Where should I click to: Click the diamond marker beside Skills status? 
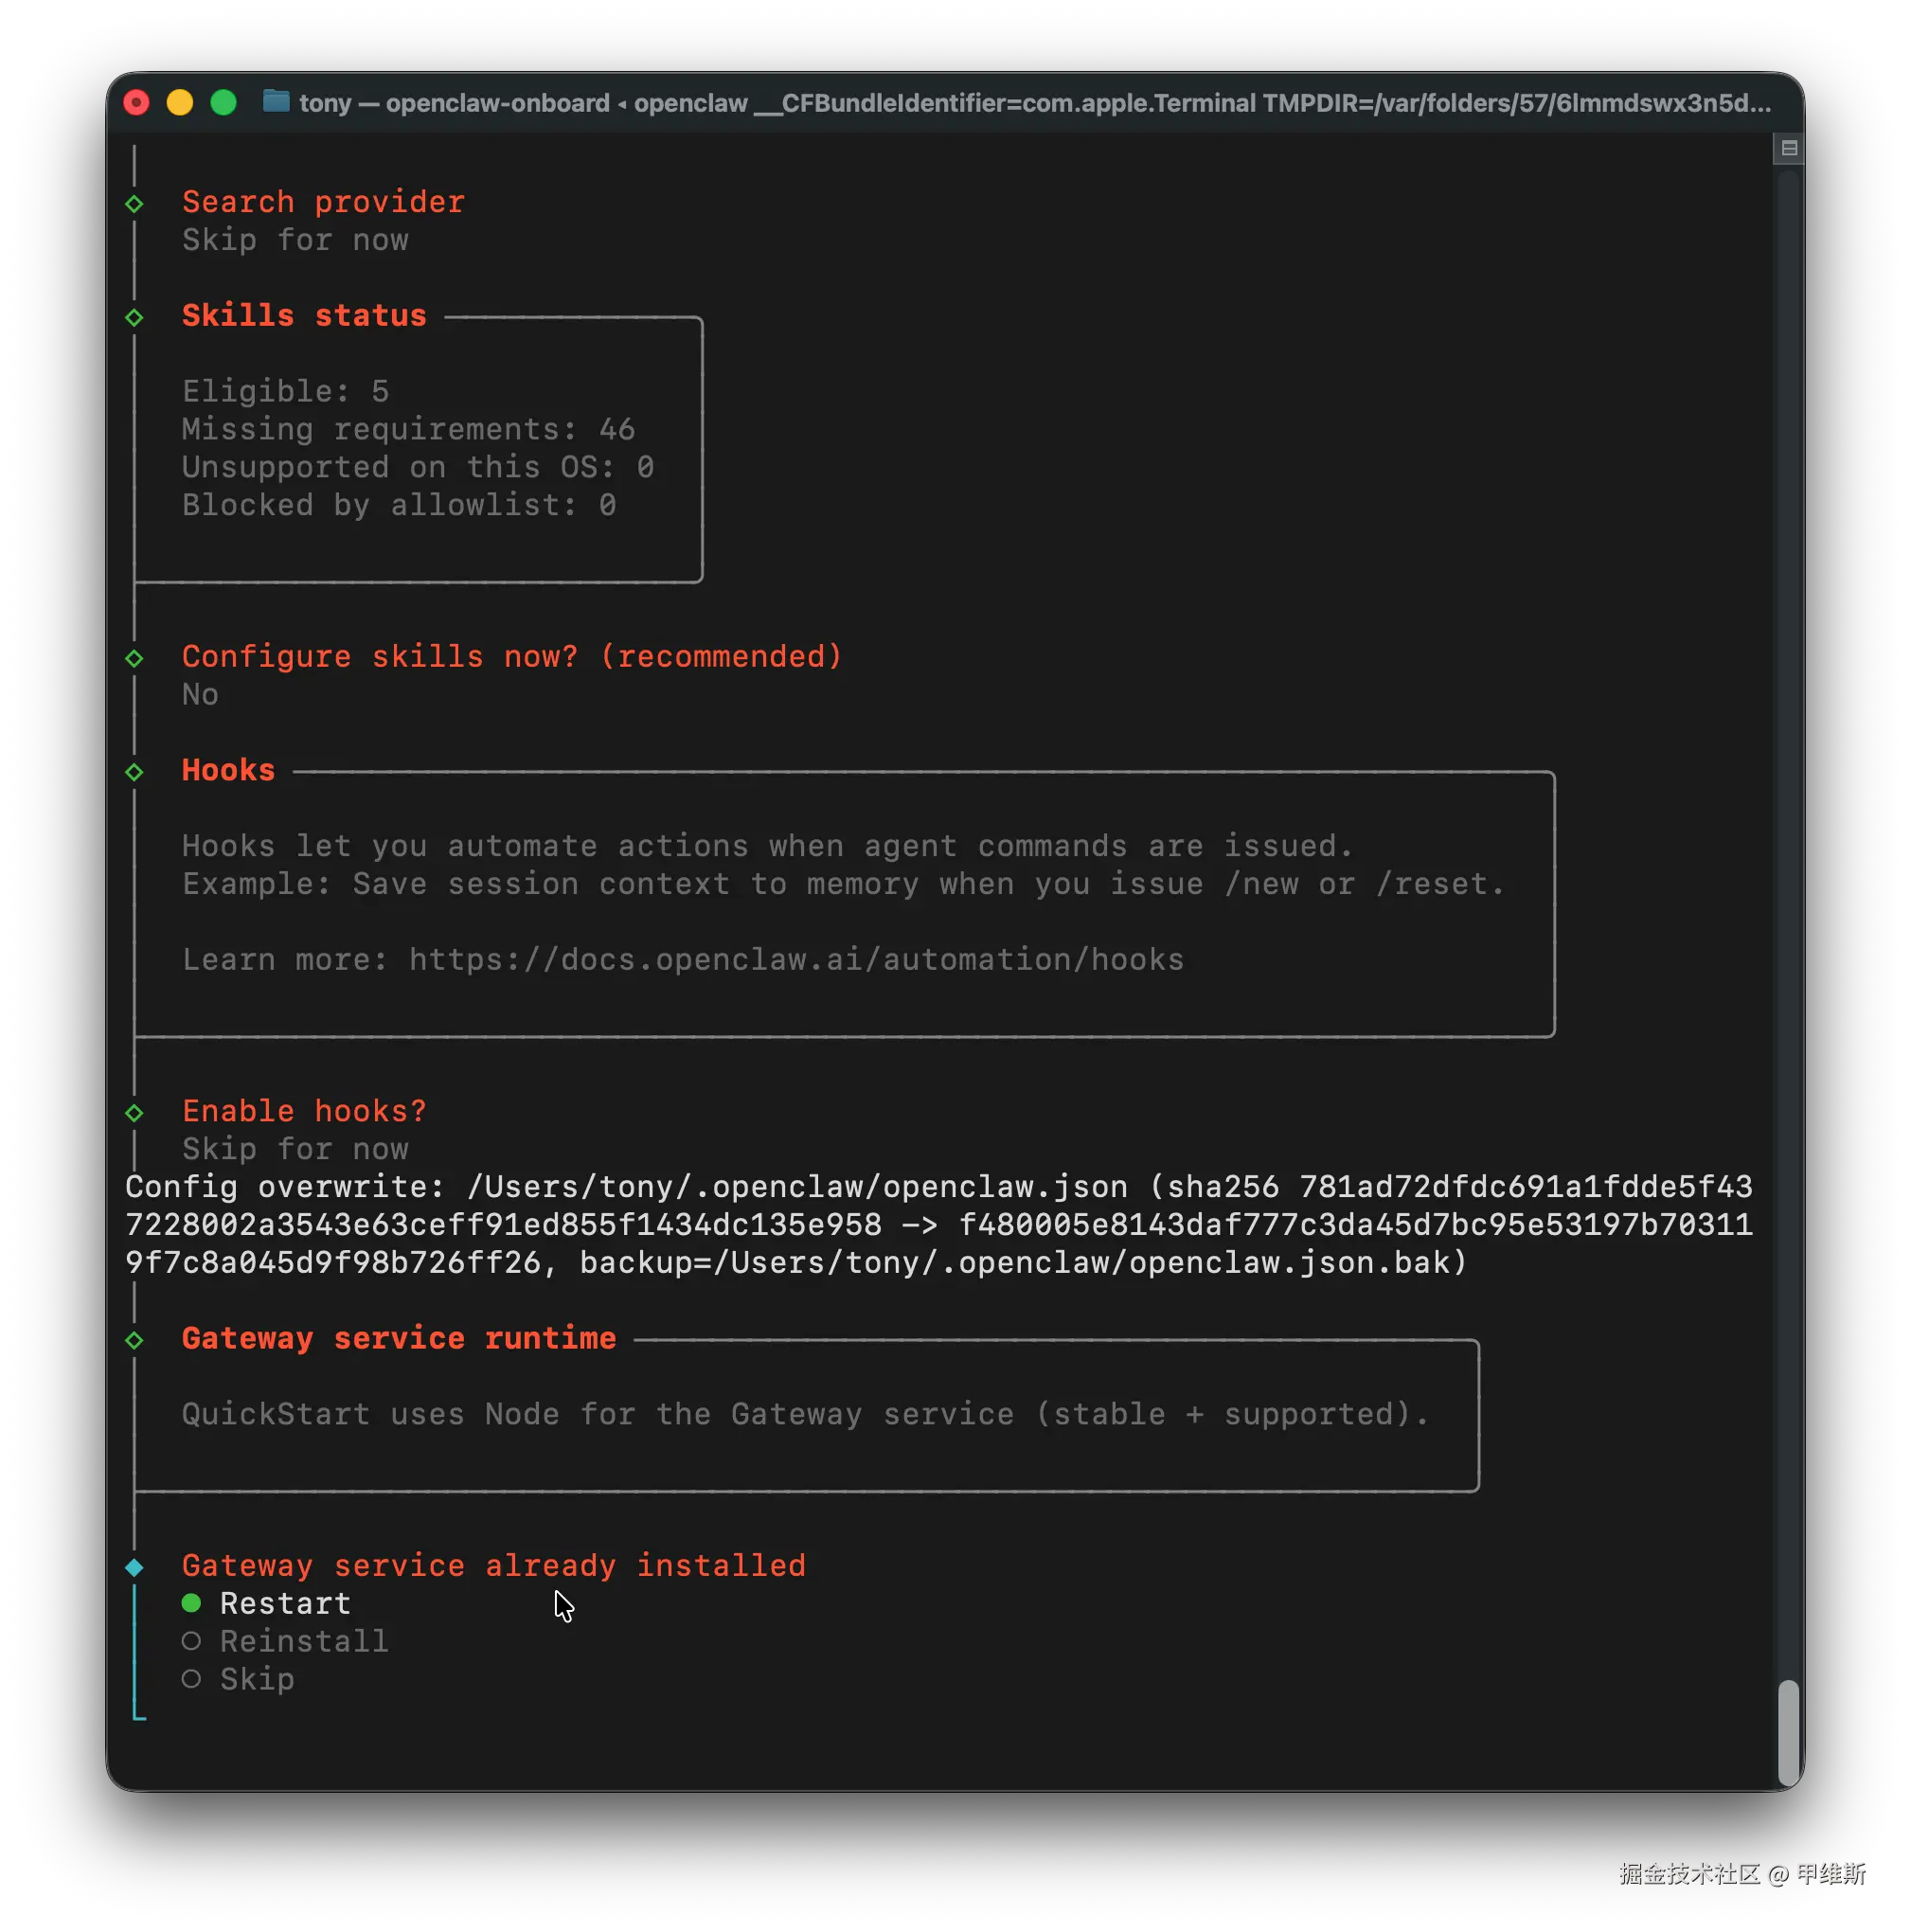(134, 318)
